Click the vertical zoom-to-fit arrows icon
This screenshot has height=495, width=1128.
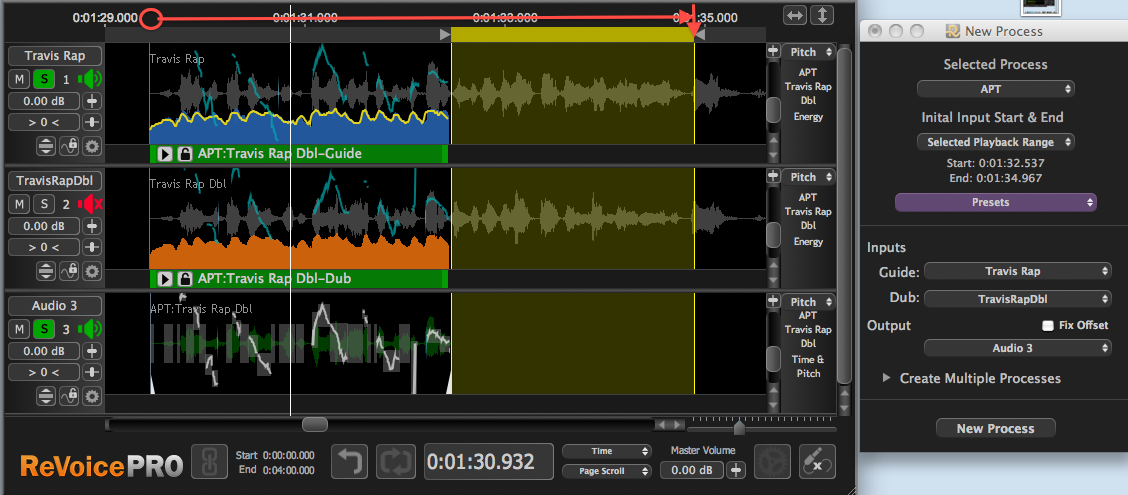[x=821, y=16]
